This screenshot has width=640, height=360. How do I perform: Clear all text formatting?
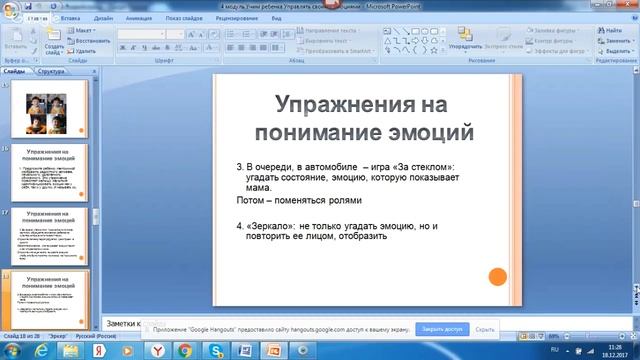[x=213, y=35]
